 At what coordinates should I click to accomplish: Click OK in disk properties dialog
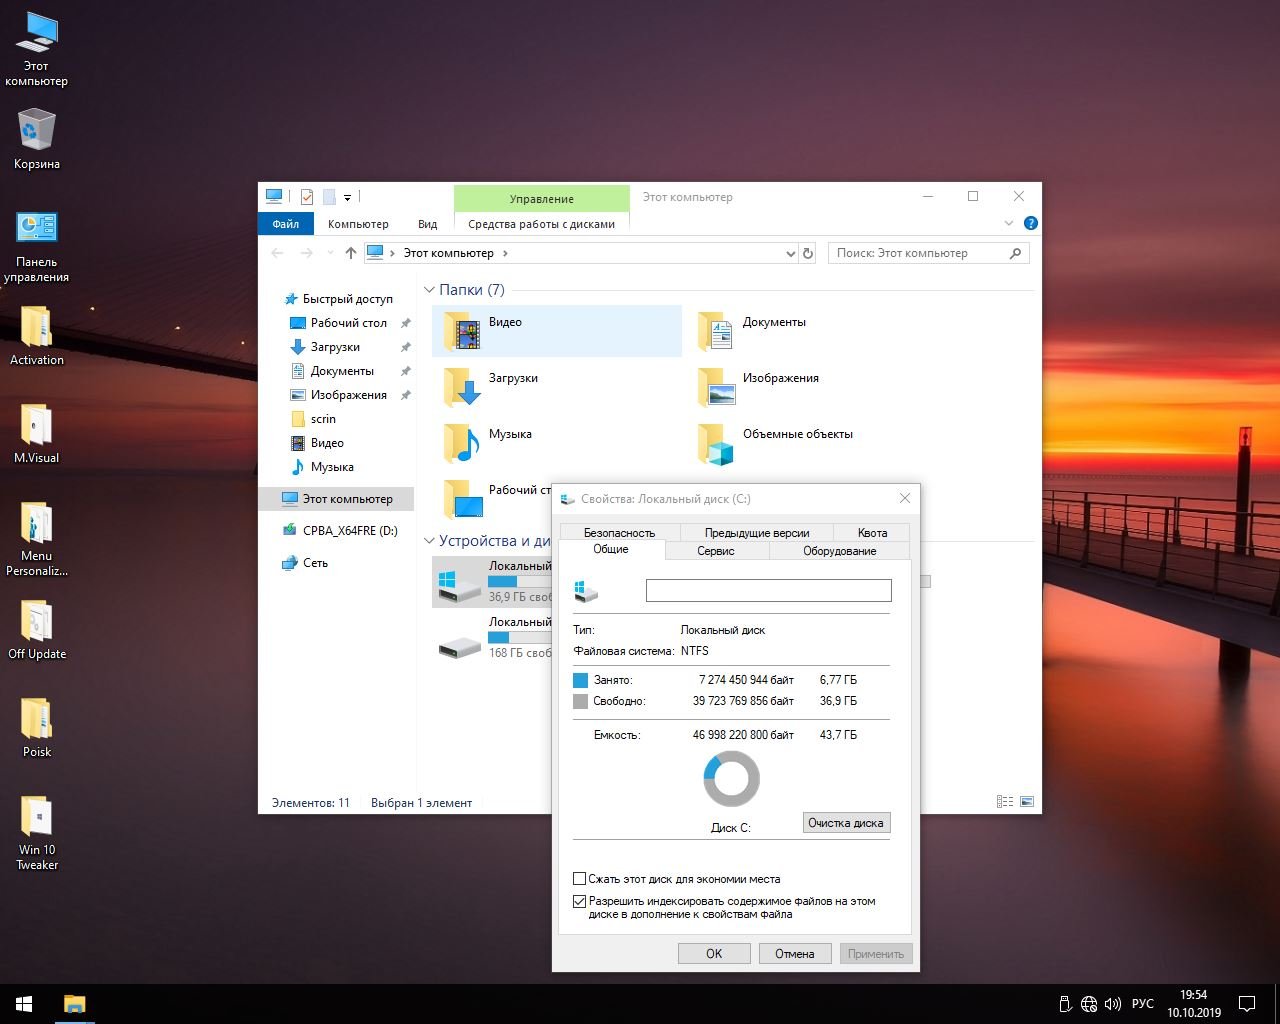[714, 953]
